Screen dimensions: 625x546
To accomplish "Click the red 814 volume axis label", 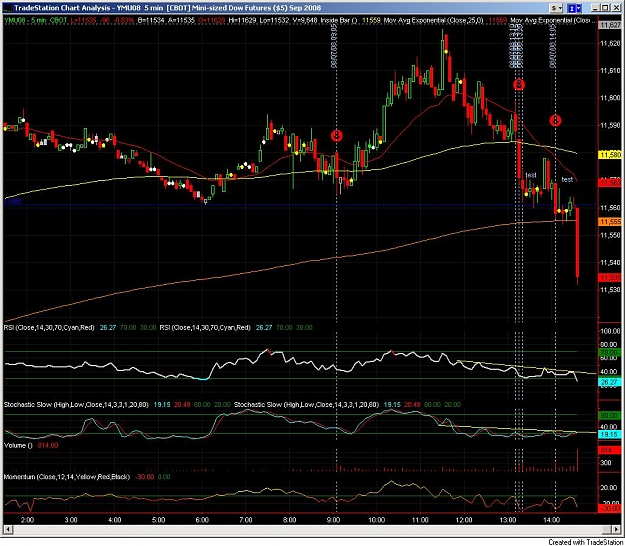I will pyautogui.click(x=610, y=450).
